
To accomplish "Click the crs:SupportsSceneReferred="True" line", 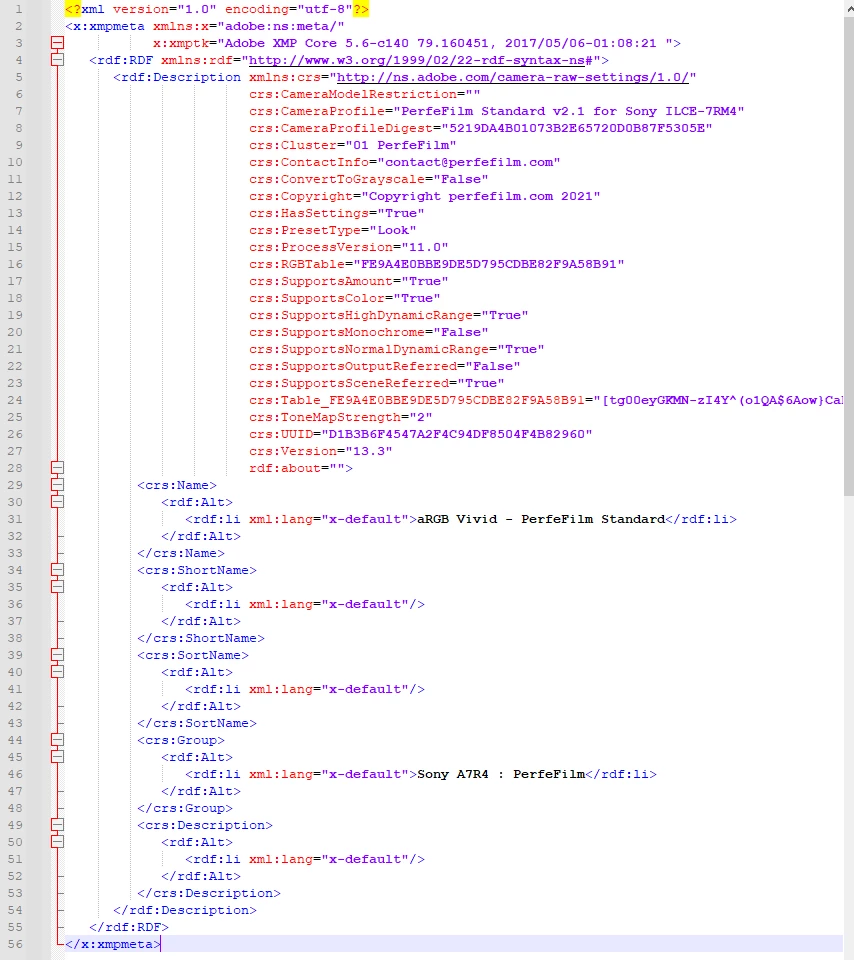I will click(376, 383).
